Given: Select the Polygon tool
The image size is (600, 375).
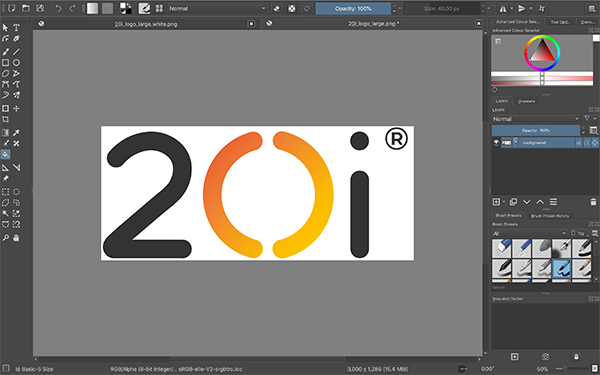Looking at the screenshot, I should click(x=5, y=73).
